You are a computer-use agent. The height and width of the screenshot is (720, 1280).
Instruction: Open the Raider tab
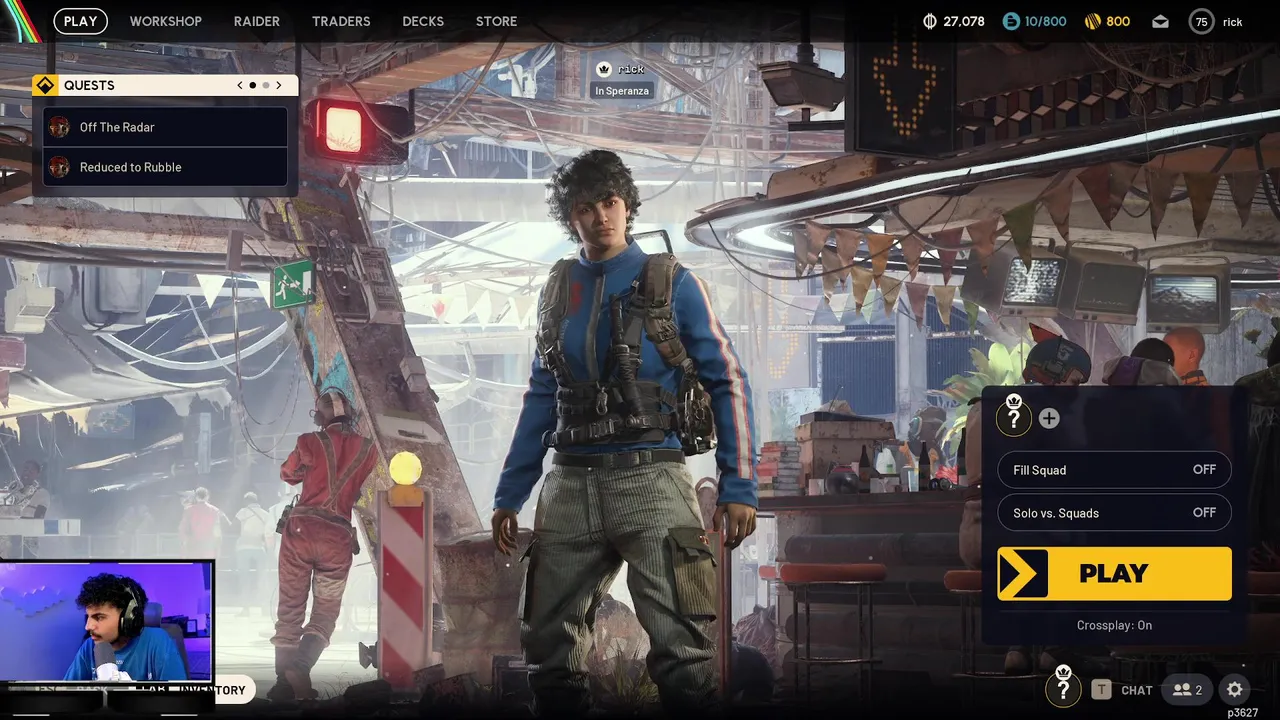click(257, 21)
